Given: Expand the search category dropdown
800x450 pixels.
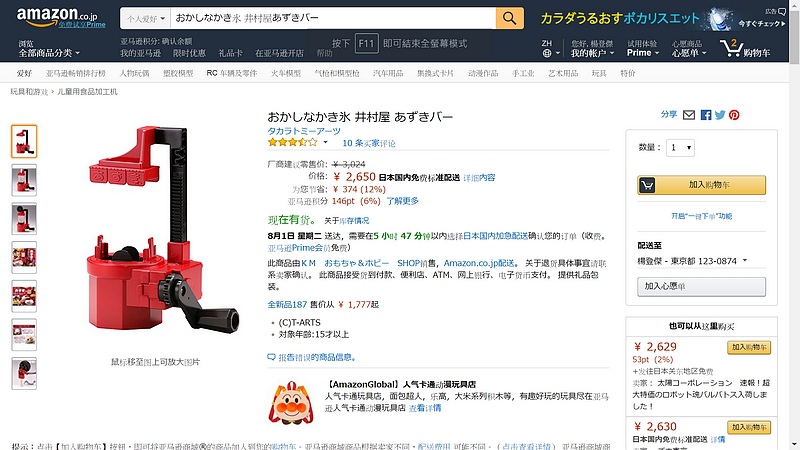Looking at the screenshot, I should [146, 18].
